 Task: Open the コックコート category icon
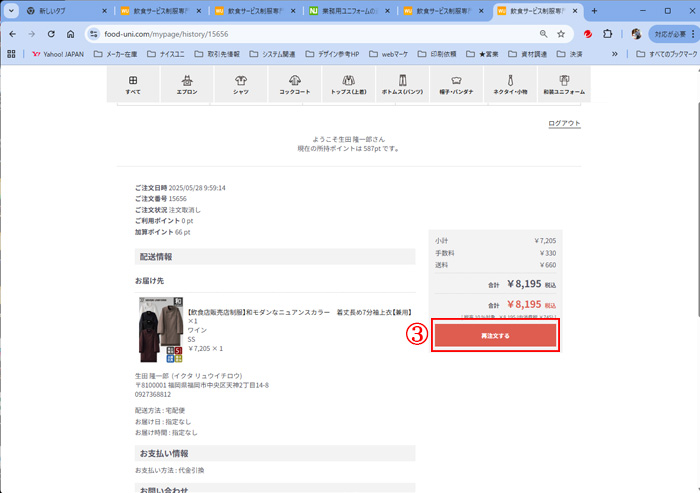coord(295,84)
